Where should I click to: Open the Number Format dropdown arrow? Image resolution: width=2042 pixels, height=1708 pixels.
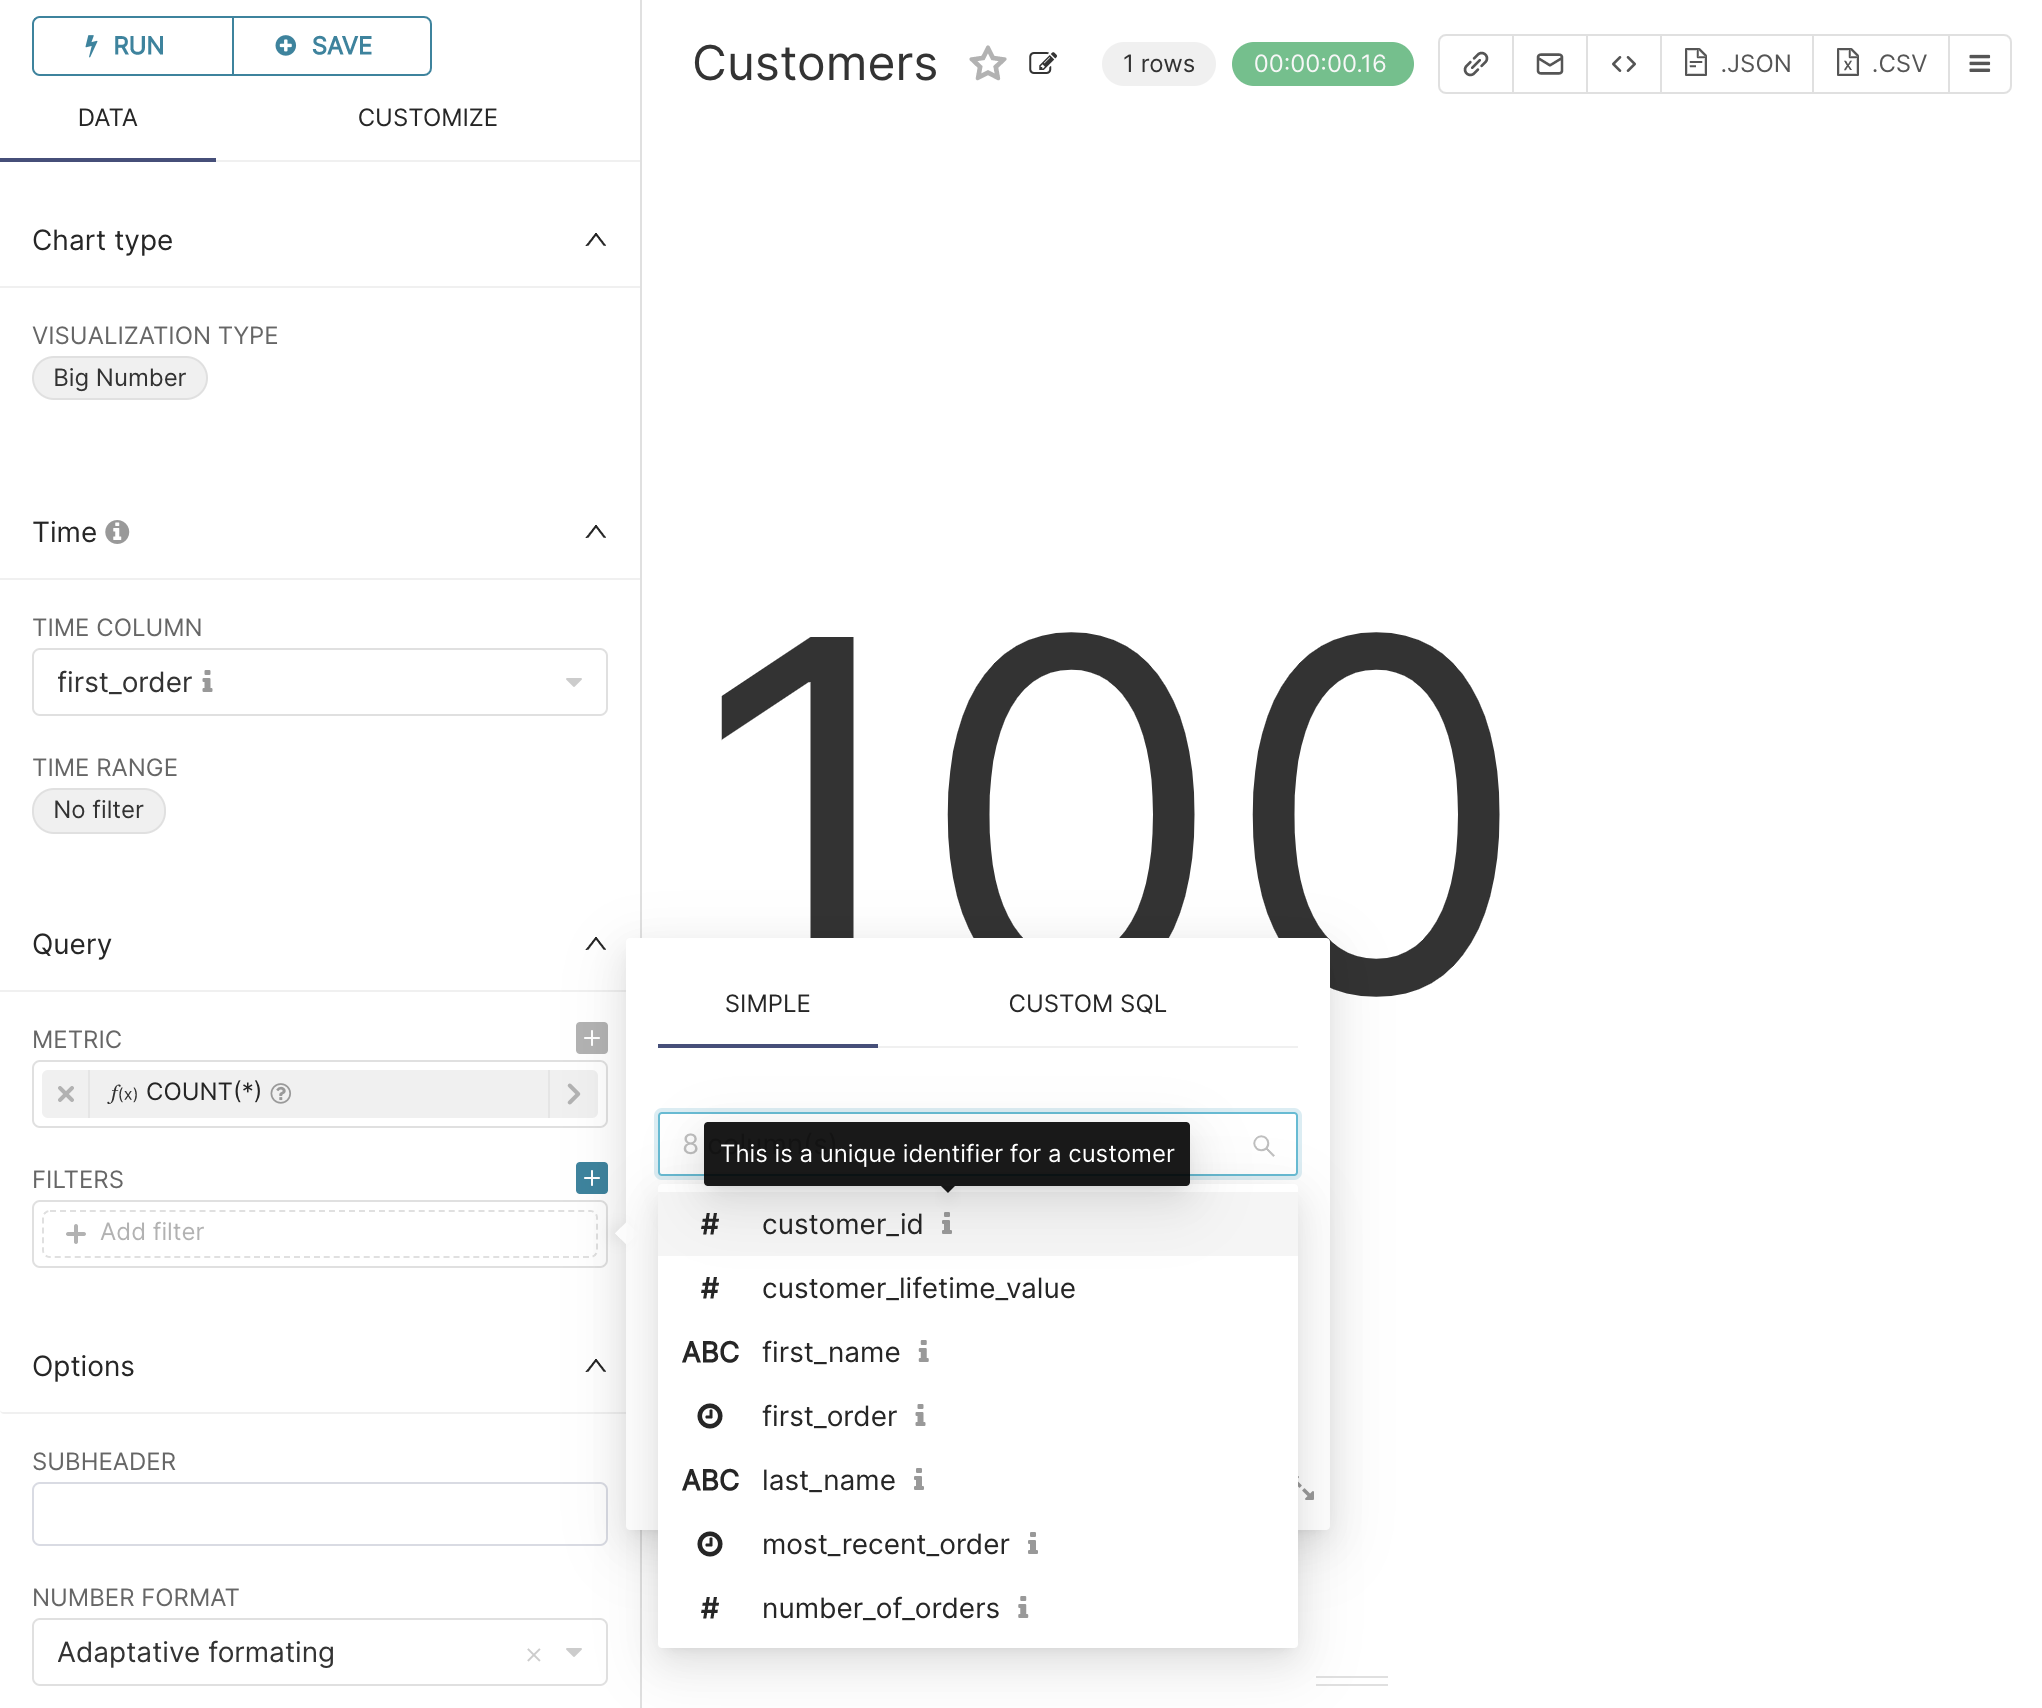[x=573, y=1652]
